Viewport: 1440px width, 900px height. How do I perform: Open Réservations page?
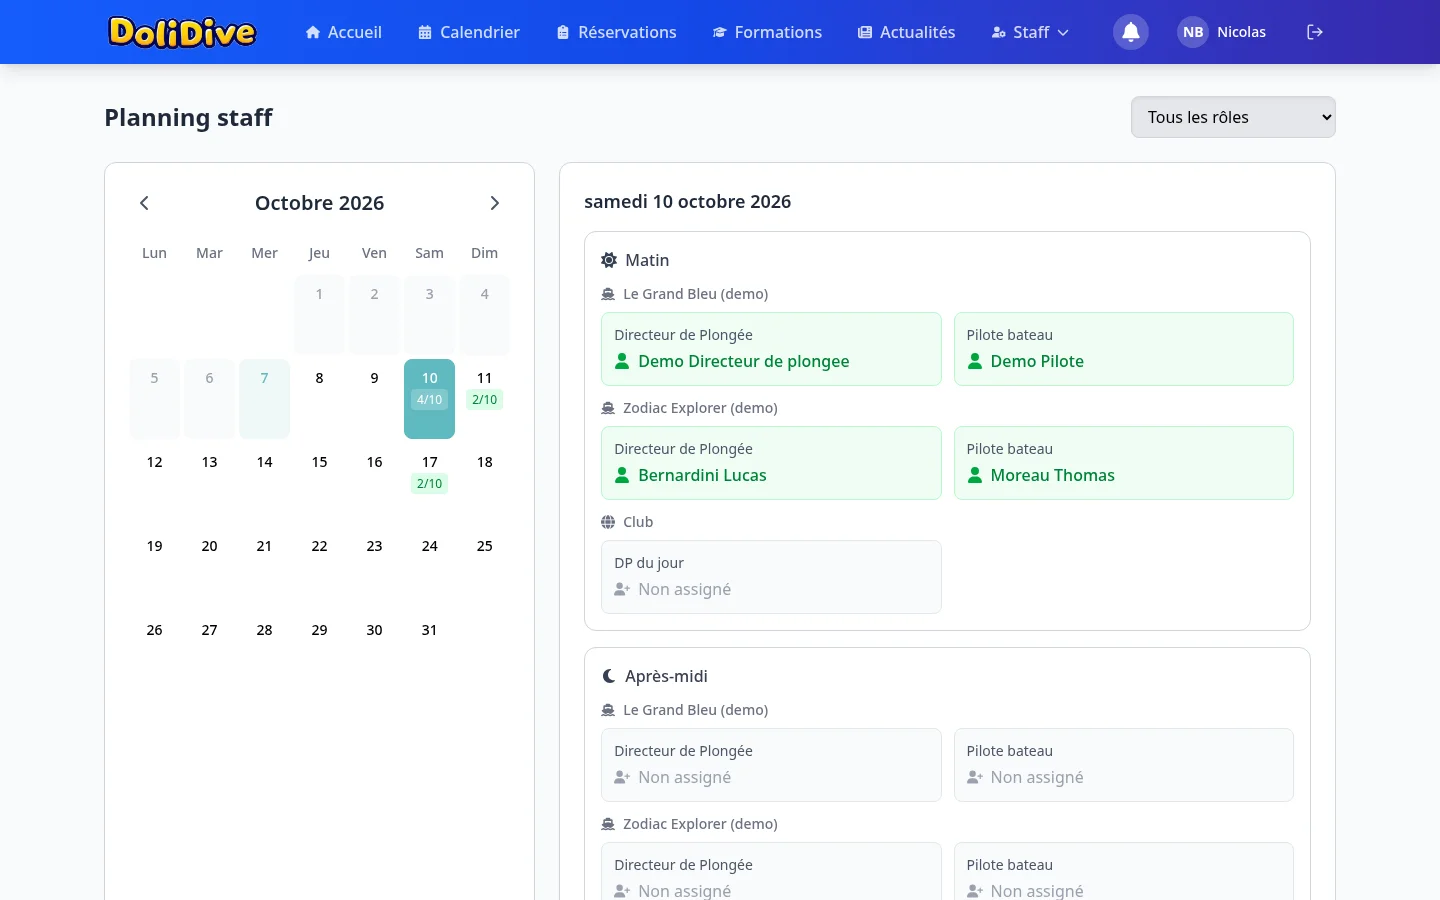617,32
